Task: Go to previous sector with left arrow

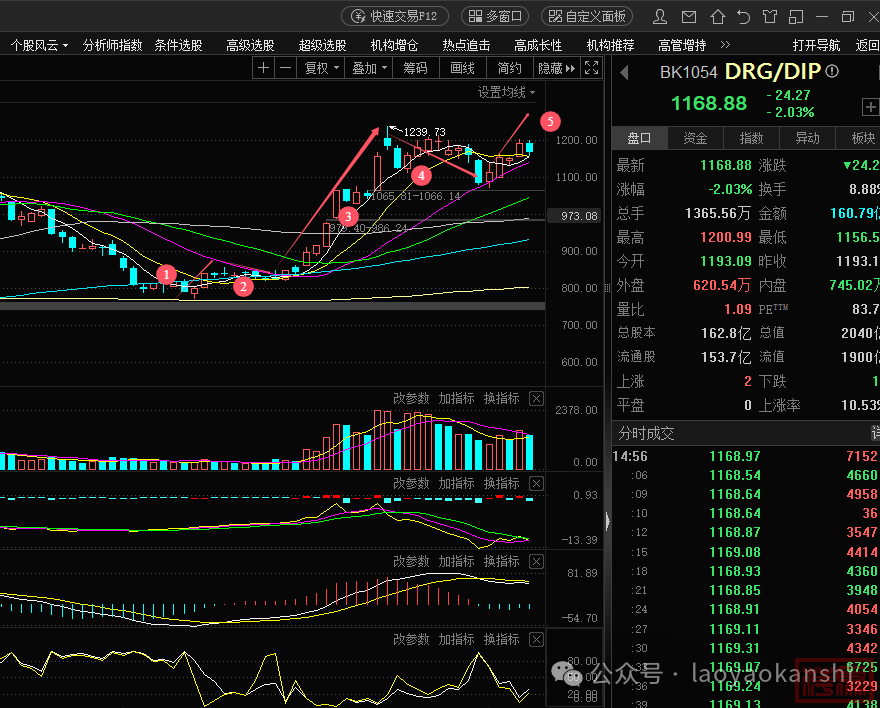Action: pos(624,72)
